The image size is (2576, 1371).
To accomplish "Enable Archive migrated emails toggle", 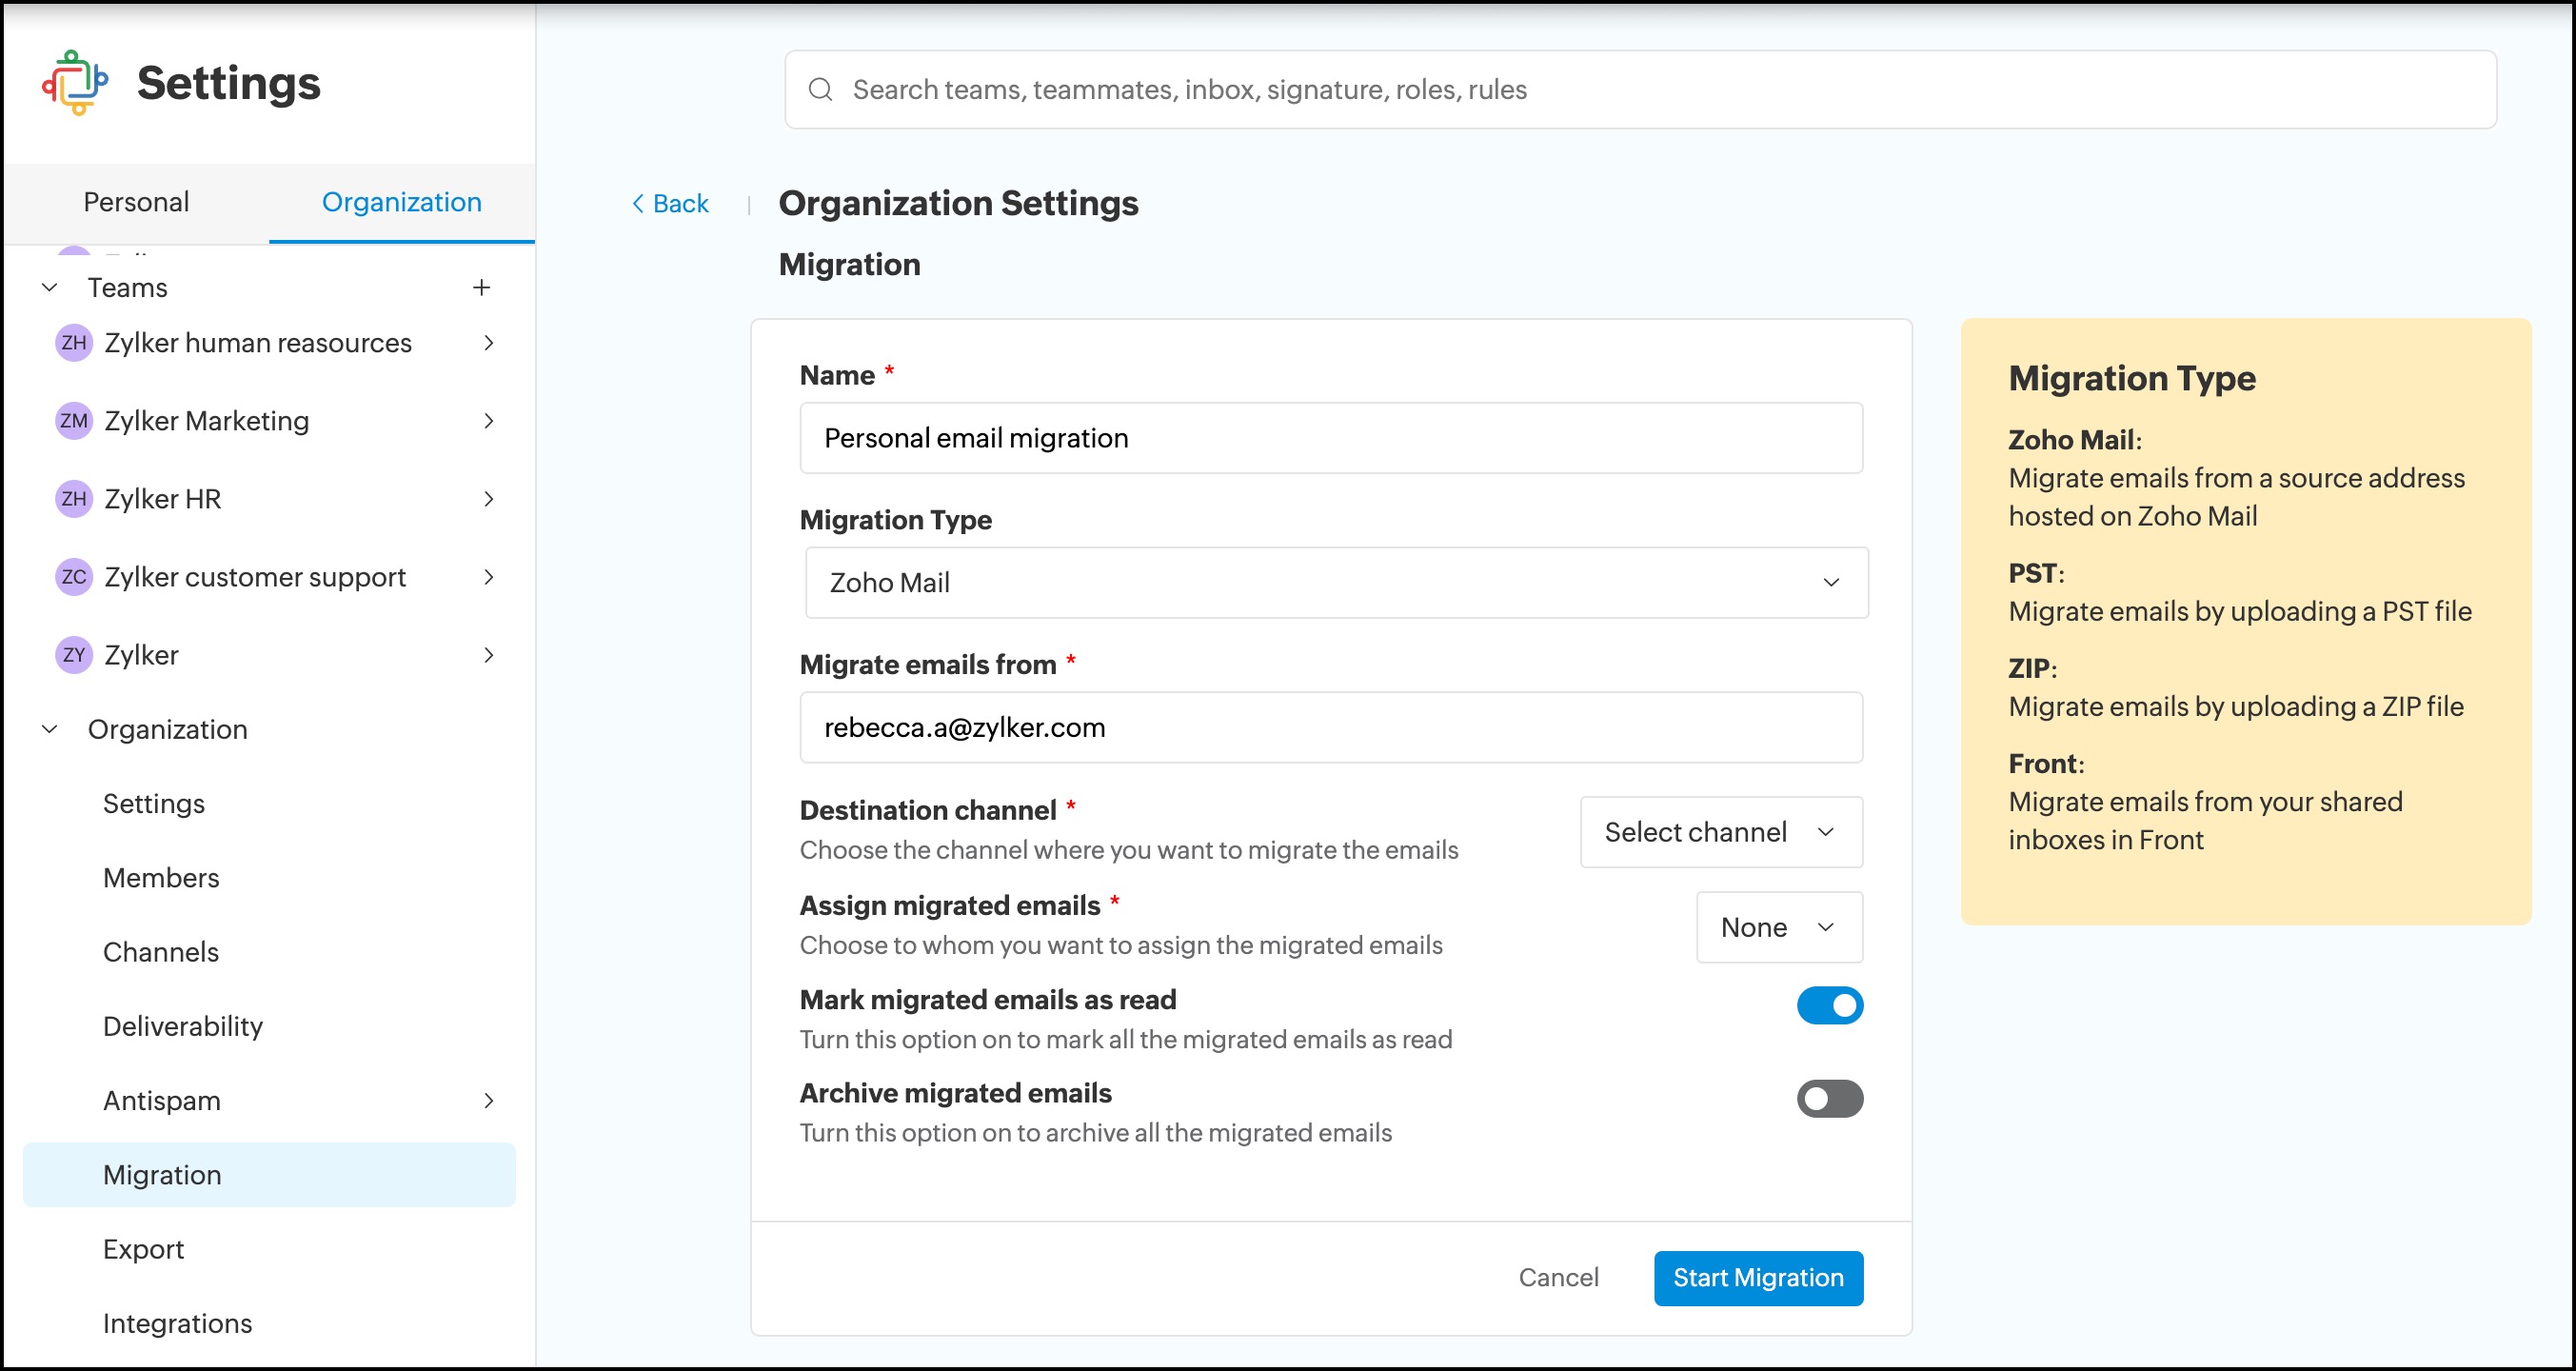I will coord(1829,1099).
